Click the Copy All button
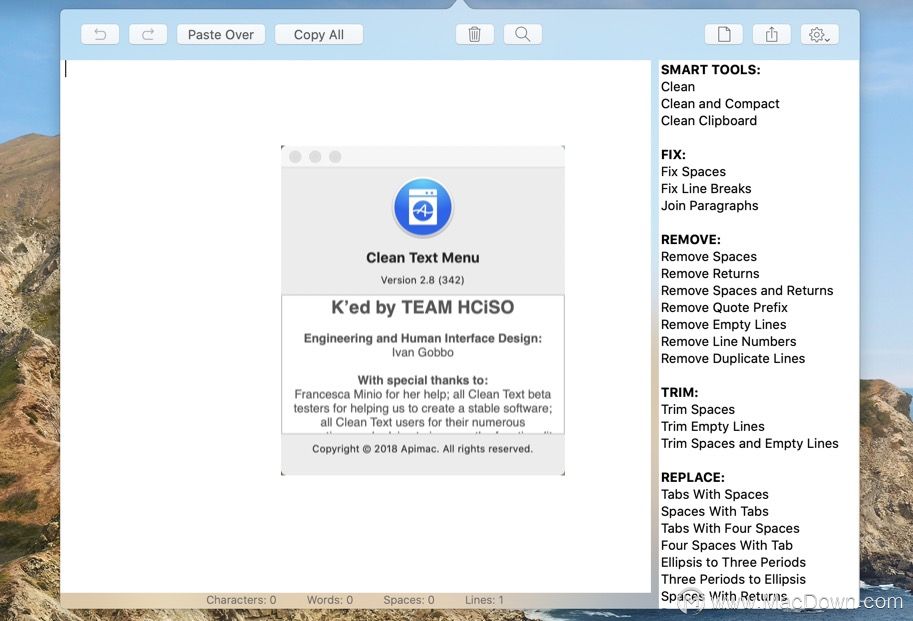This screenshot has width=913, height=621. pos(319,34)
